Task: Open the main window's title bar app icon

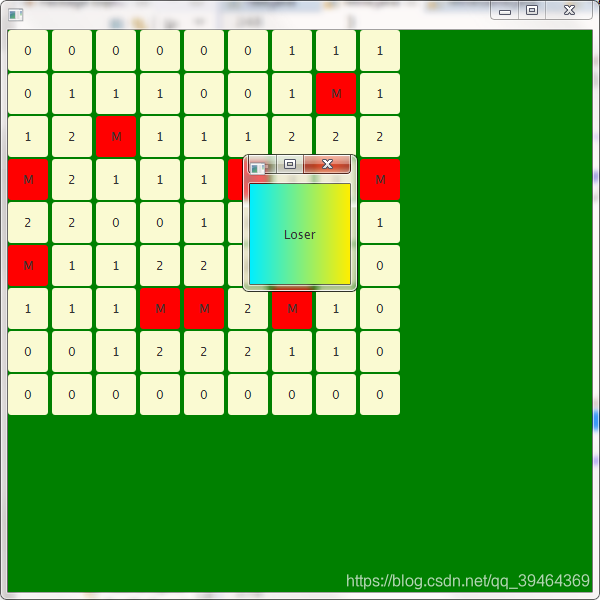Action: click(16, 15)
